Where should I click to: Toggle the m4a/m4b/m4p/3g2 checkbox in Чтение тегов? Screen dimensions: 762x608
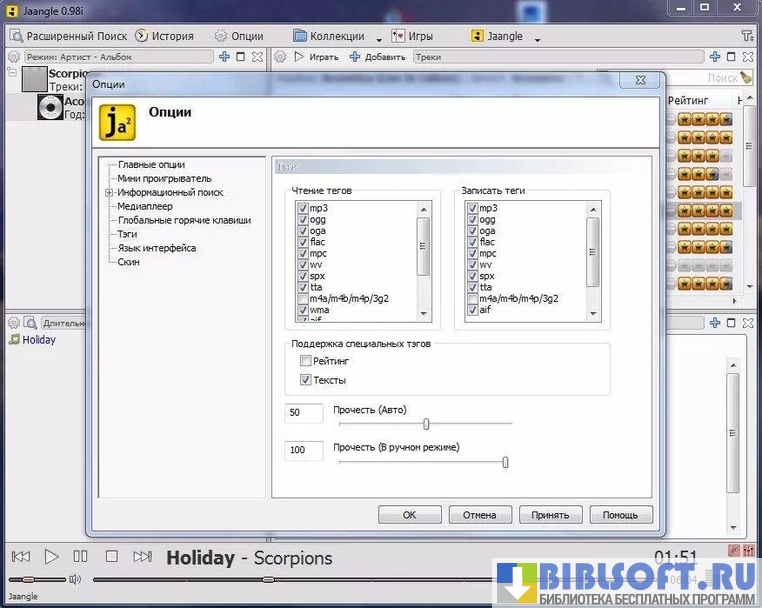303,299
